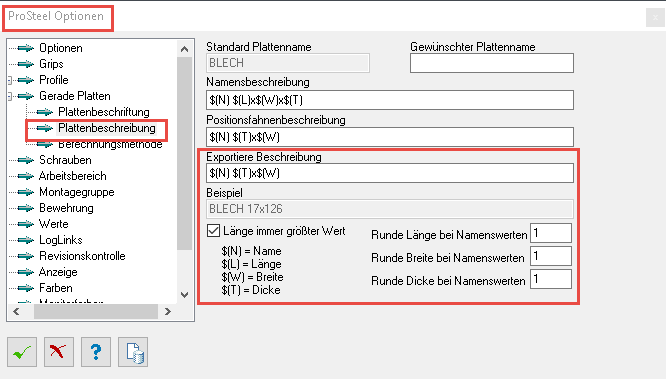Viewport: 666px width, 379px height.
Task: Select Werte in the tree
Action: (x=54, y=224)
